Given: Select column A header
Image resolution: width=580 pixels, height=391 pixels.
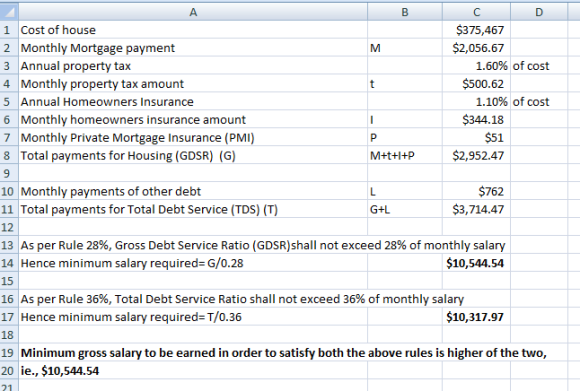Looking at the screenshot, I should (x=193, y=12).
